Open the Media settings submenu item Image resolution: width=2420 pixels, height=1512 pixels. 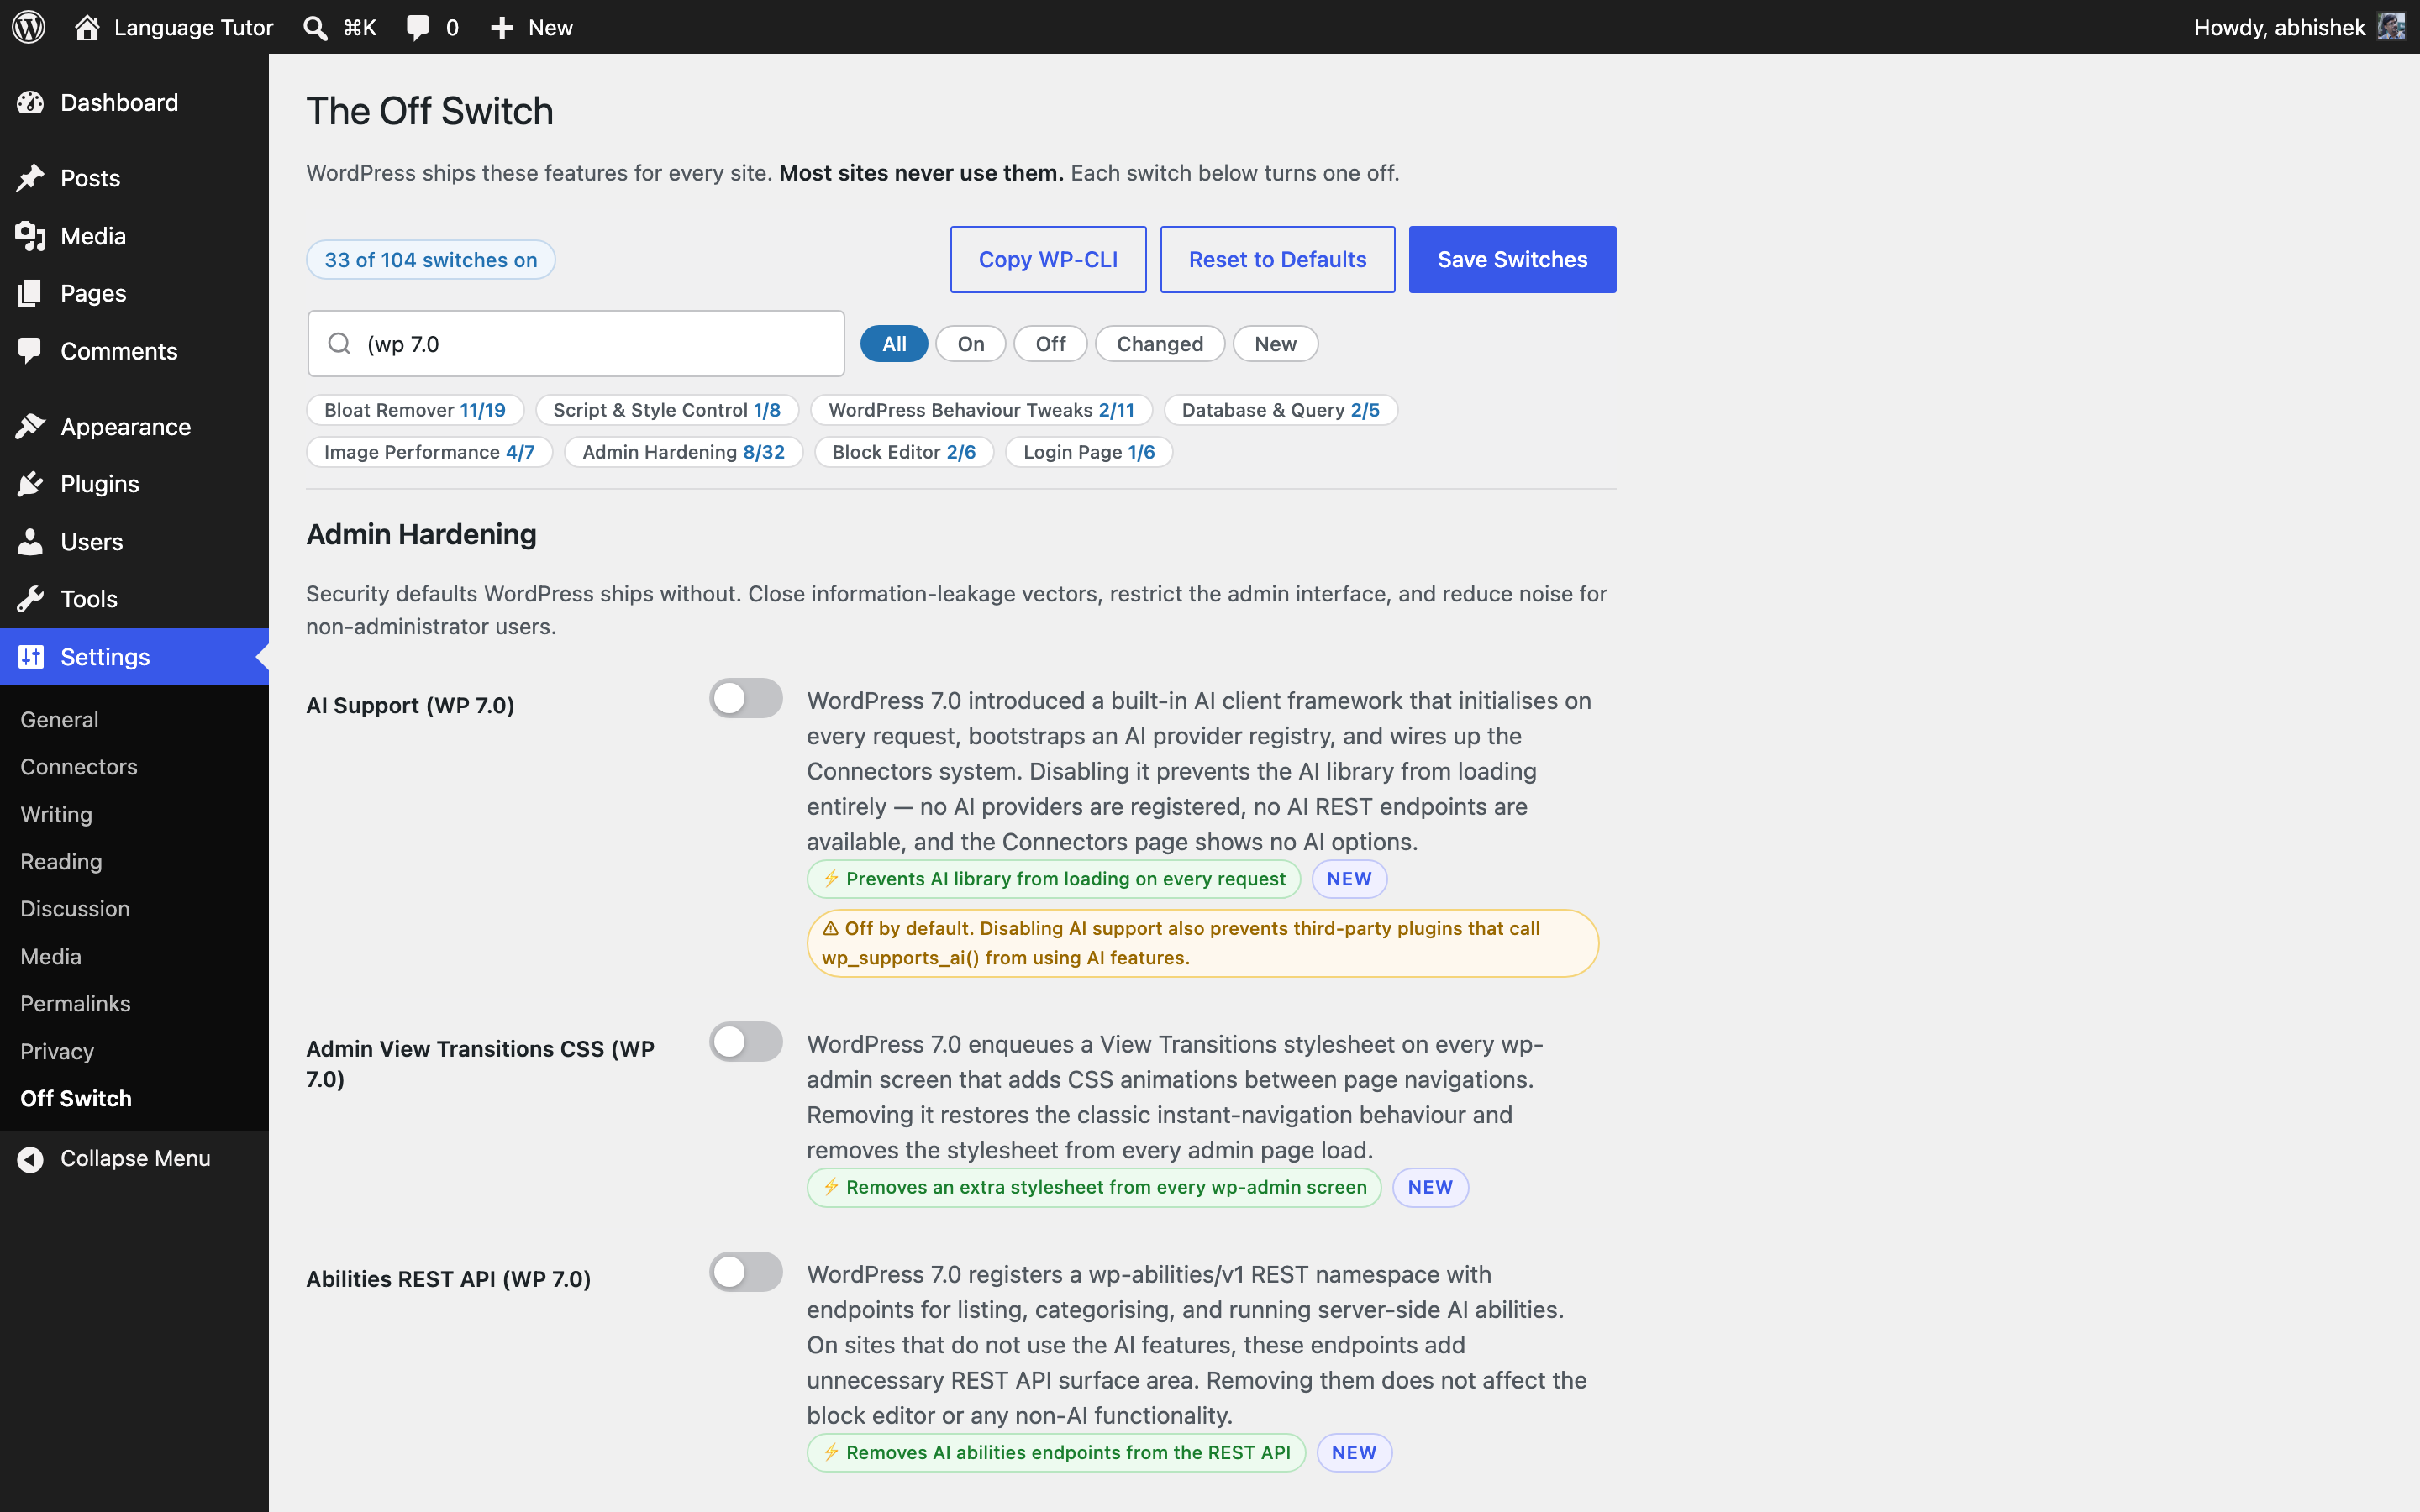(x=51, y=957)
